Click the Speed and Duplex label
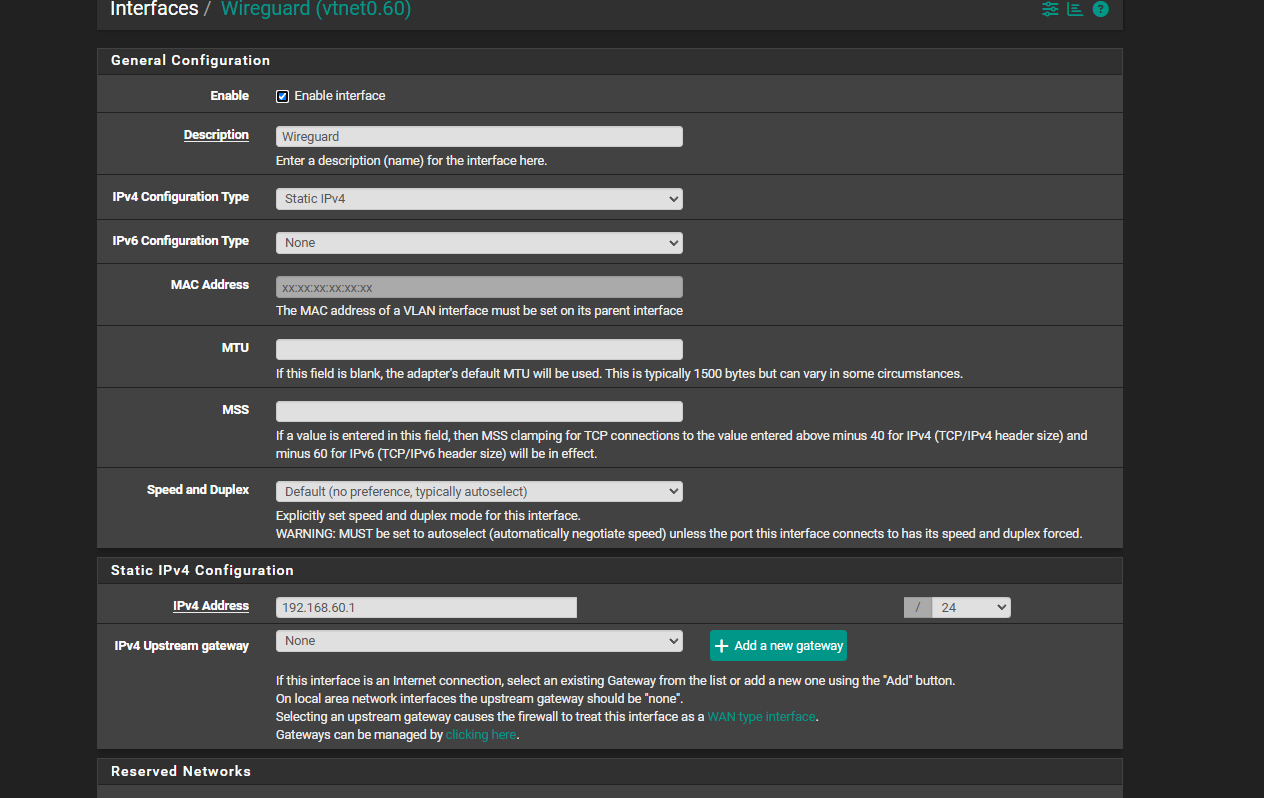1264x798 pixels. click(198, 490)
